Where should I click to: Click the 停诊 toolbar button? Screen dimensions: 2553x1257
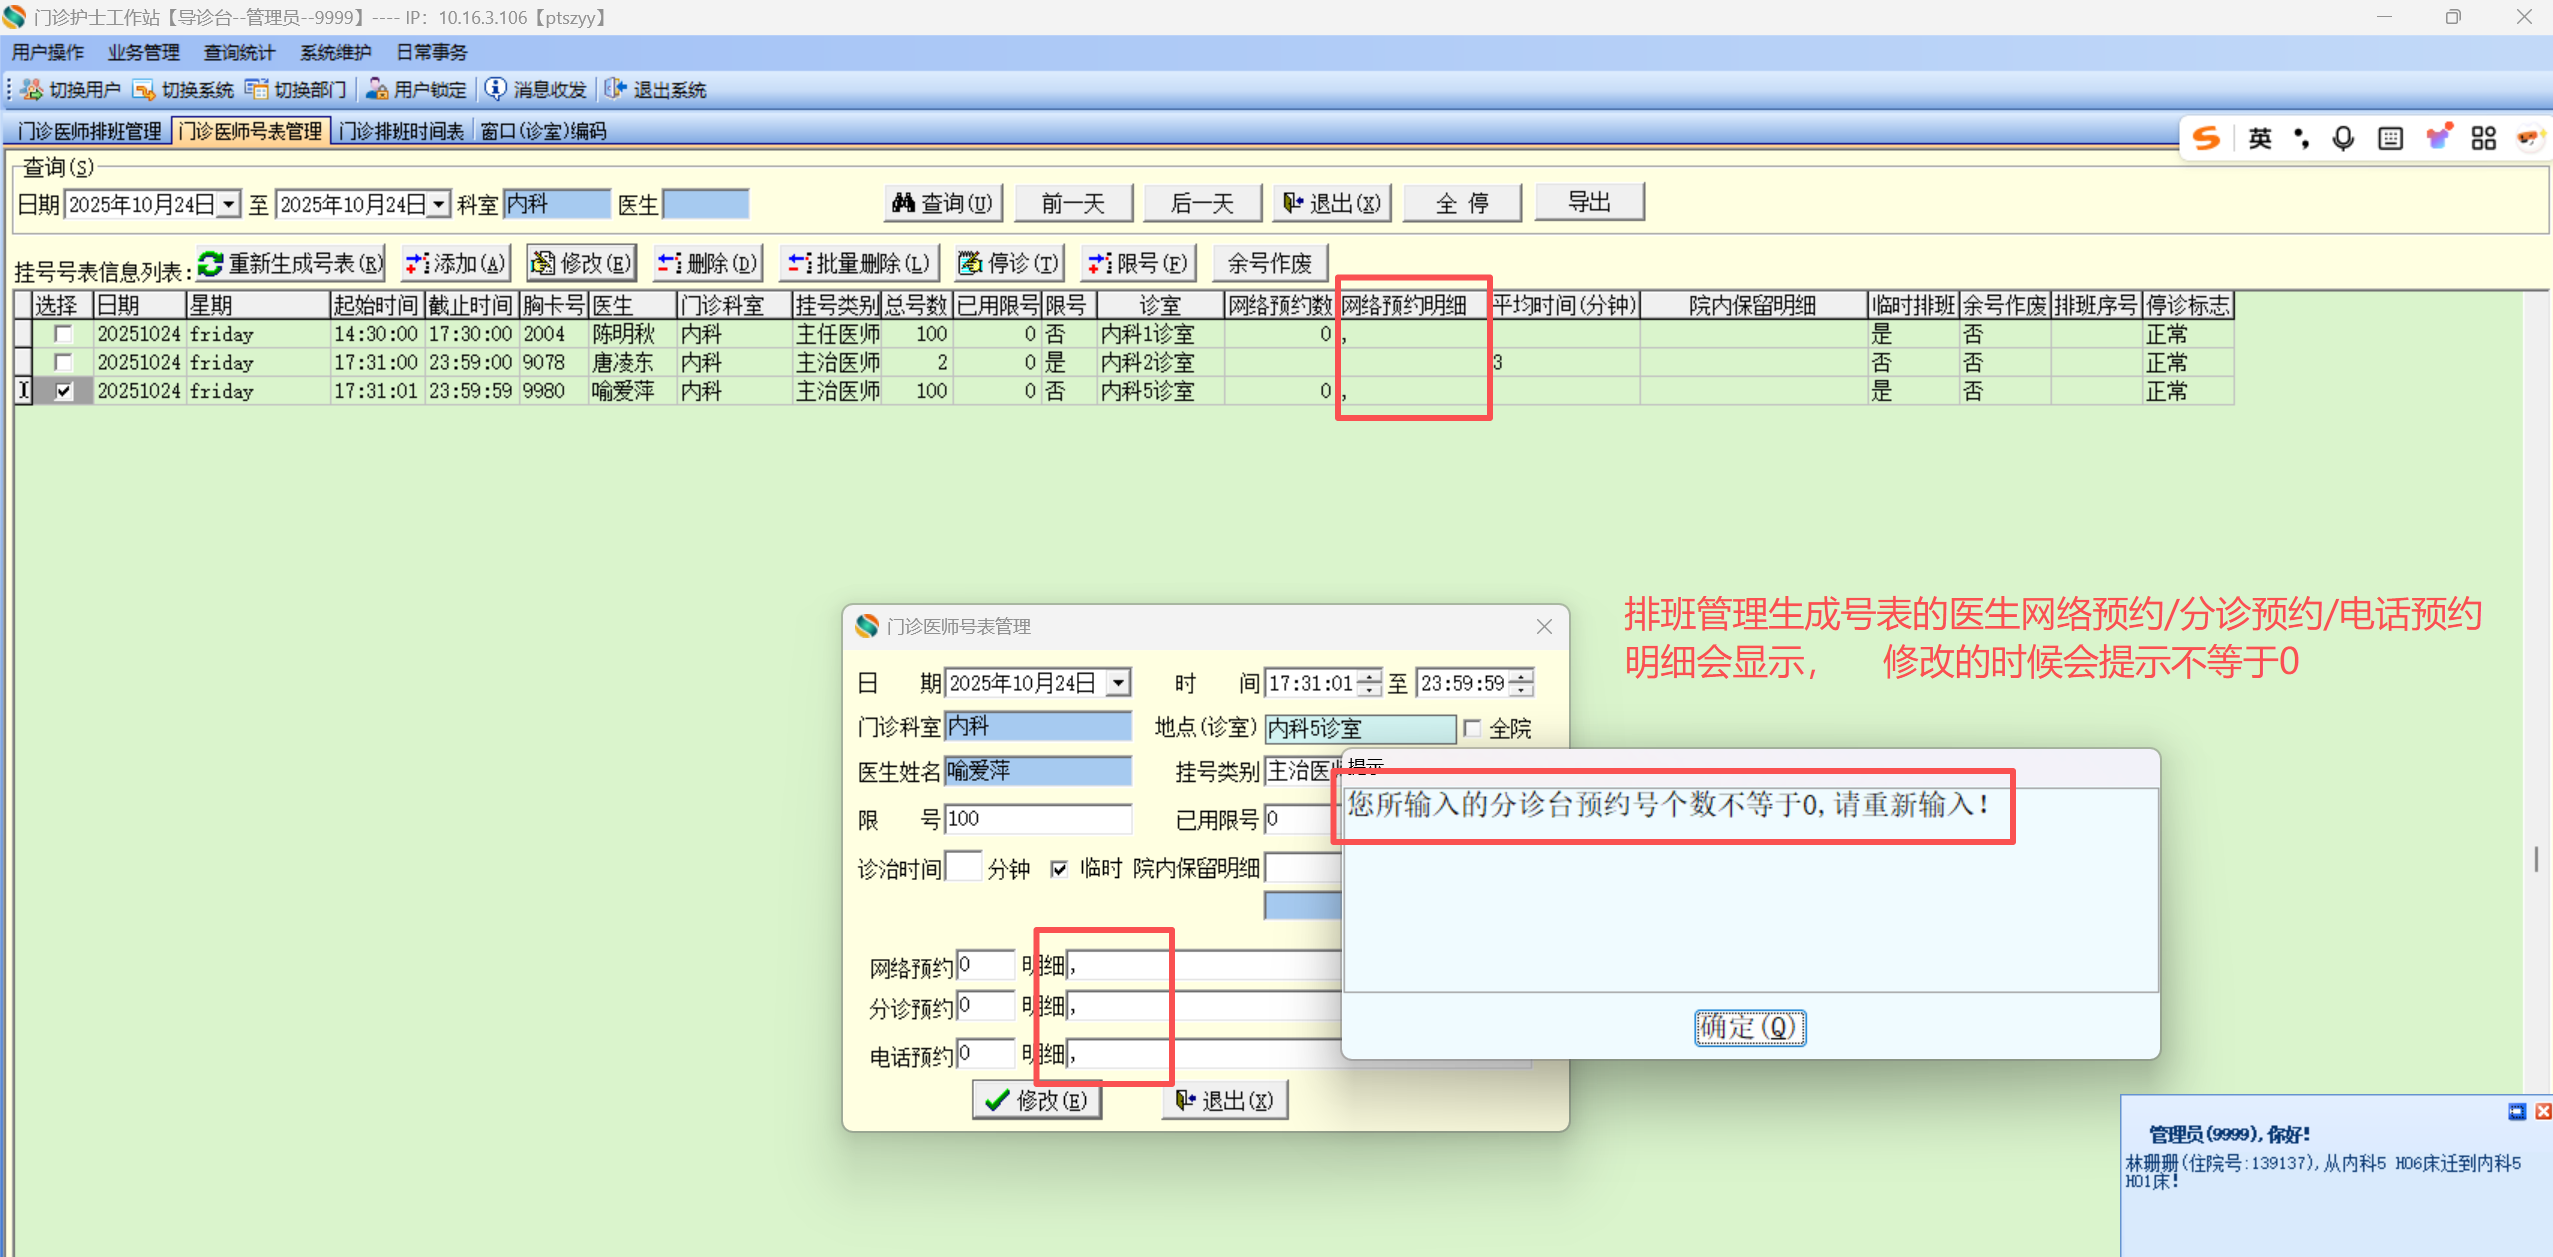(x=1009, y=264)
